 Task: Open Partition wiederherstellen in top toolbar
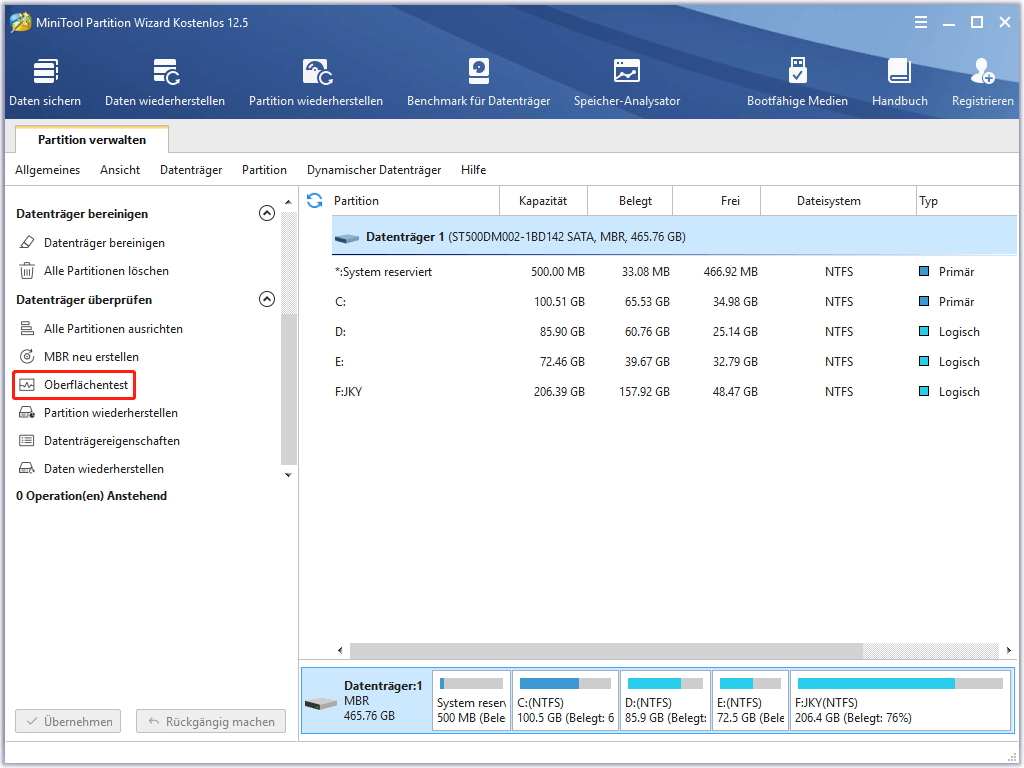316,82
